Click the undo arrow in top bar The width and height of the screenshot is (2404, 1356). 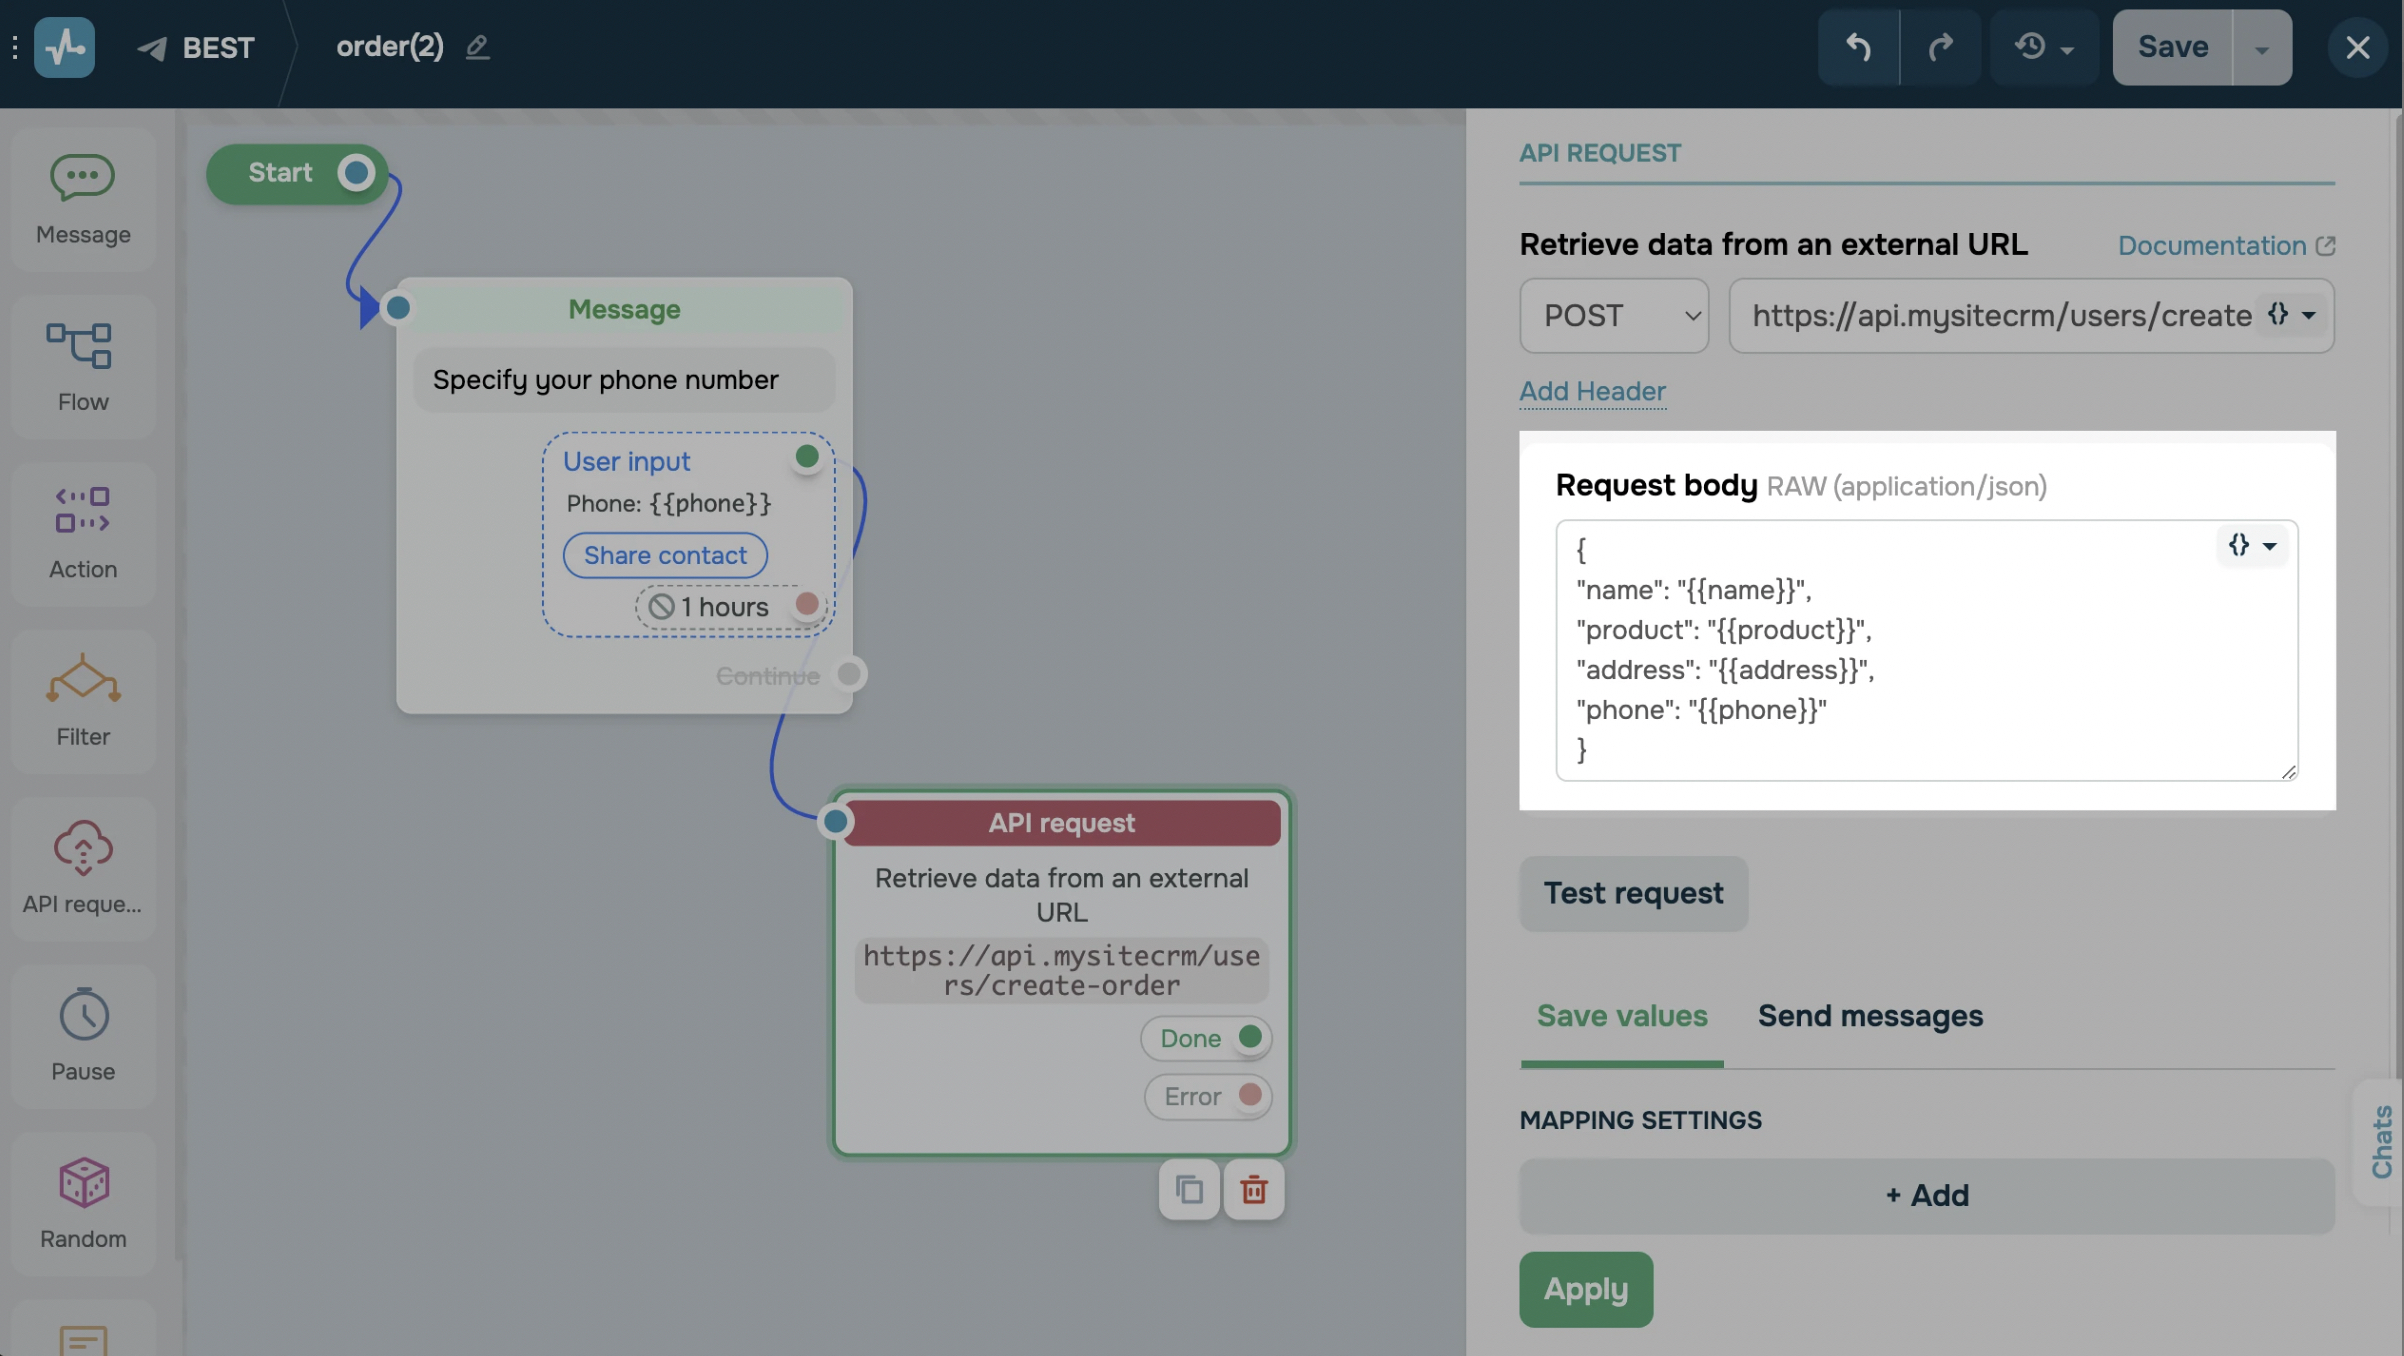pyautogui.click(x=1857, y=47)
